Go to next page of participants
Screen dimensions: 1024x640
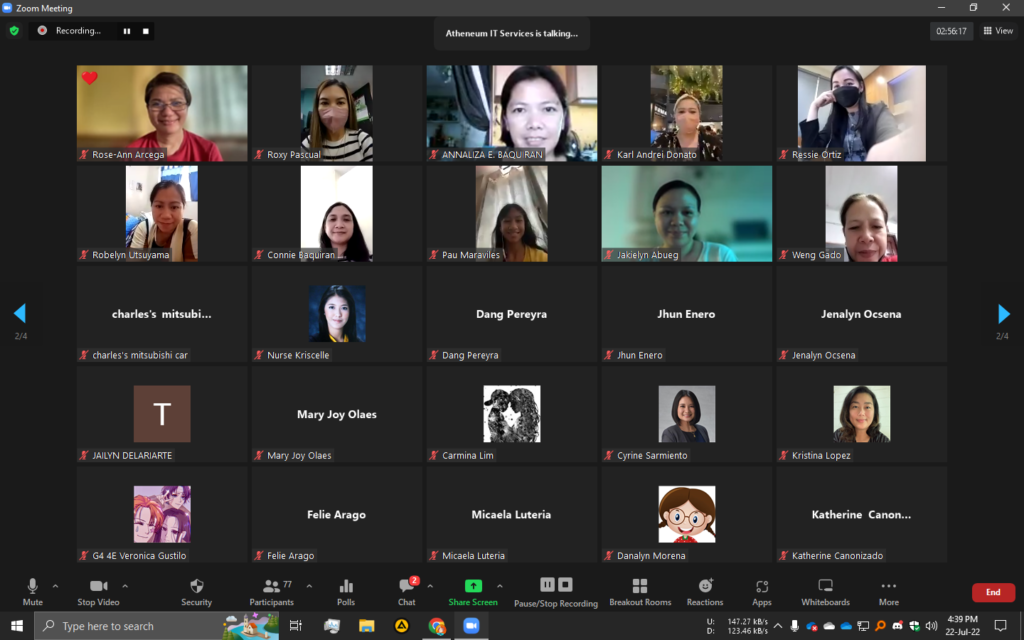coord(1004,314)
